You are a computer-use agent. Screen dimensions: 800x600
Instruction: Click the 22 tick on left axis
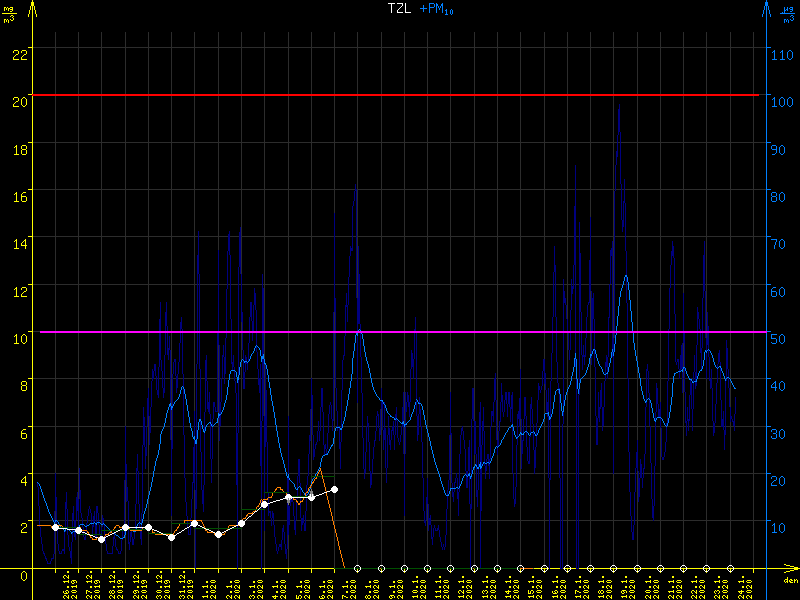18,52
